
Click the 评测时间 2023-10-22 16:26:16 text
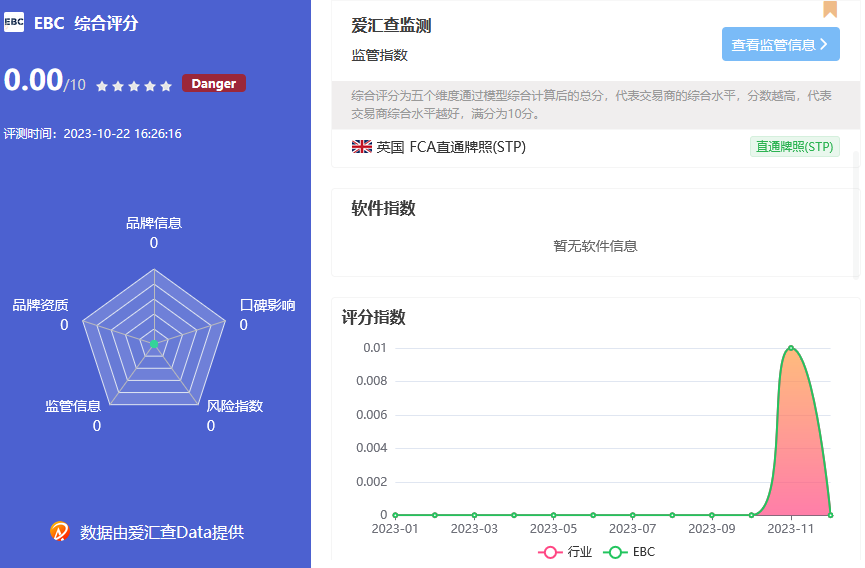tap(93, 133)
